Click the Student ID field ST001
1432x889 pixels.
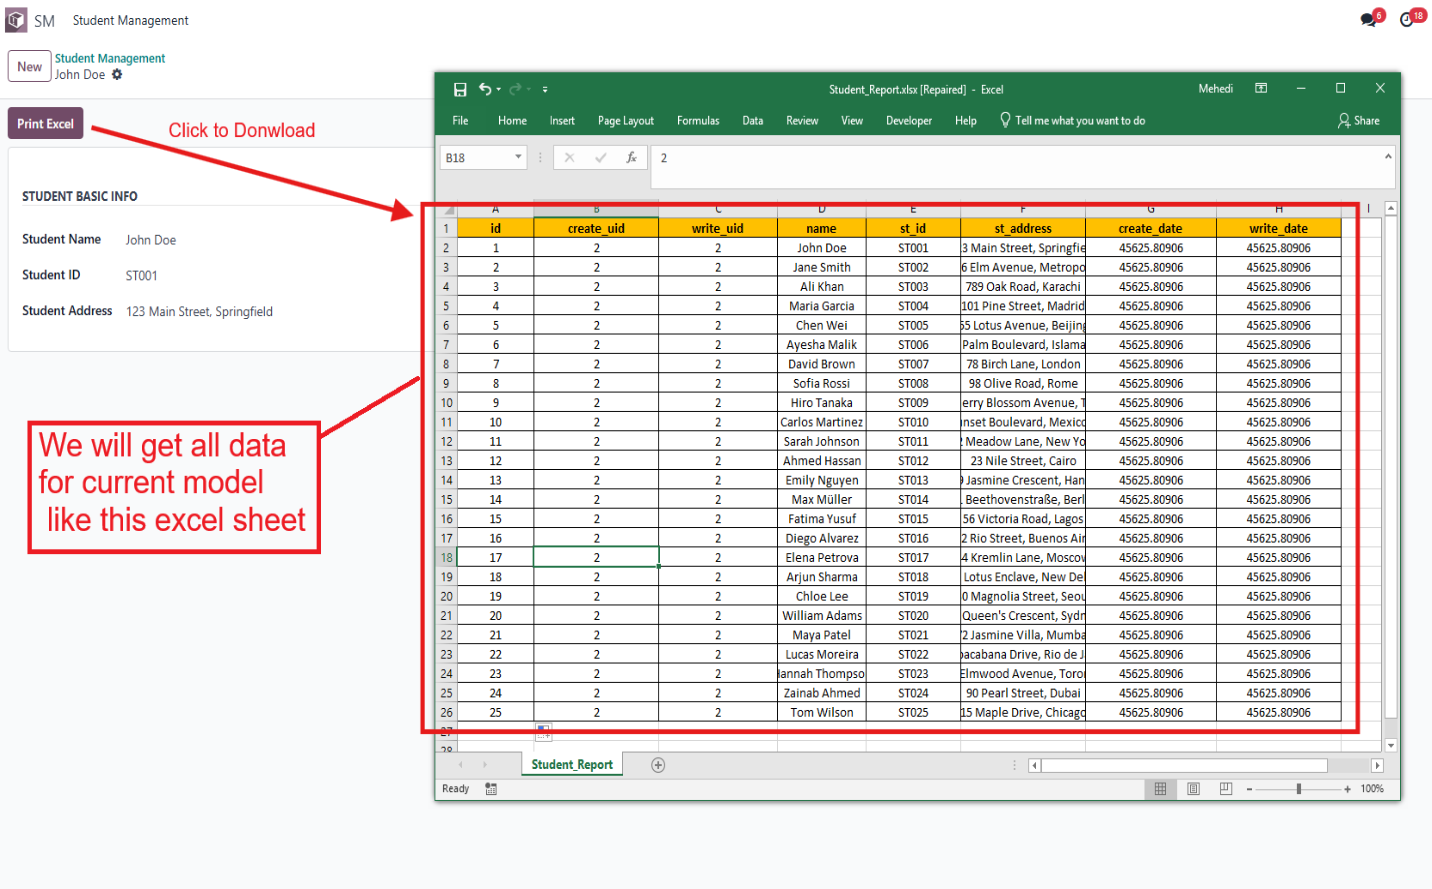coord(141,276)
